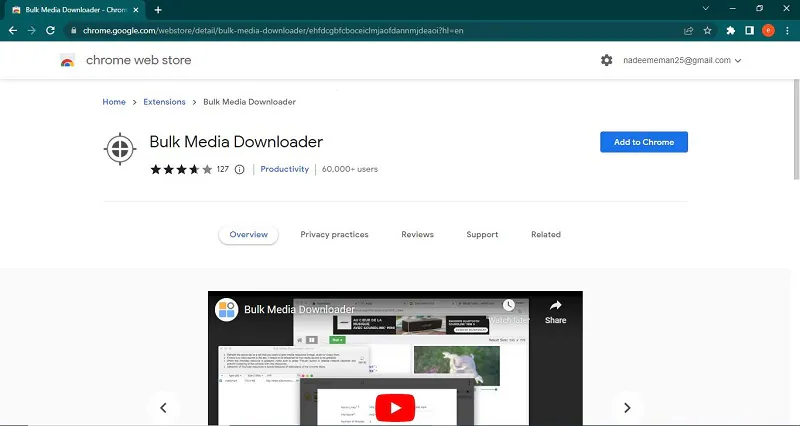View site information via padlock icon
The width and height of the screenshot is (800, 426).
coord(73,31)
